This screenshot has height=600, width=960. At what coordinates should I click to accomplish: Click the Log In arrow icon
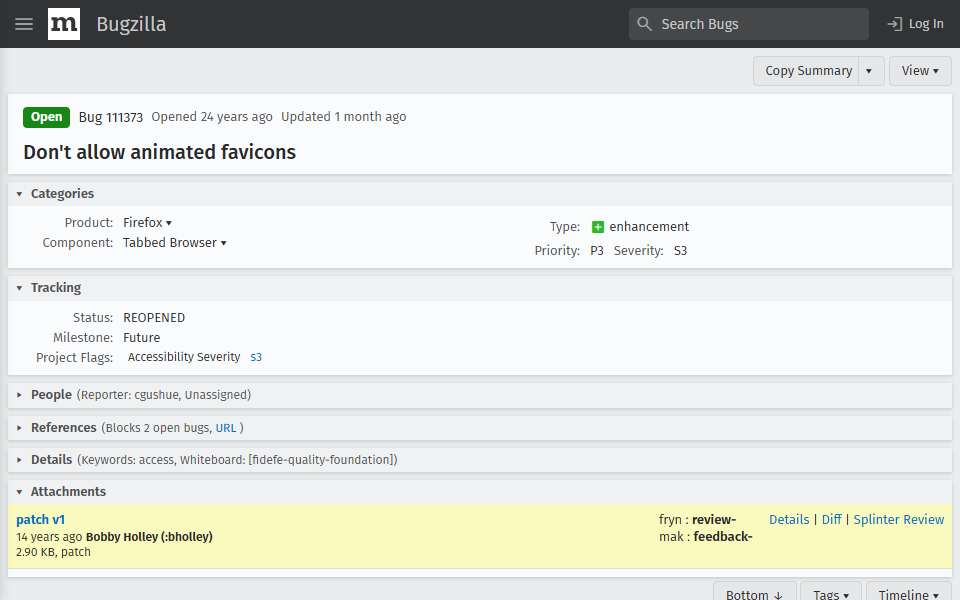(894, 24)
